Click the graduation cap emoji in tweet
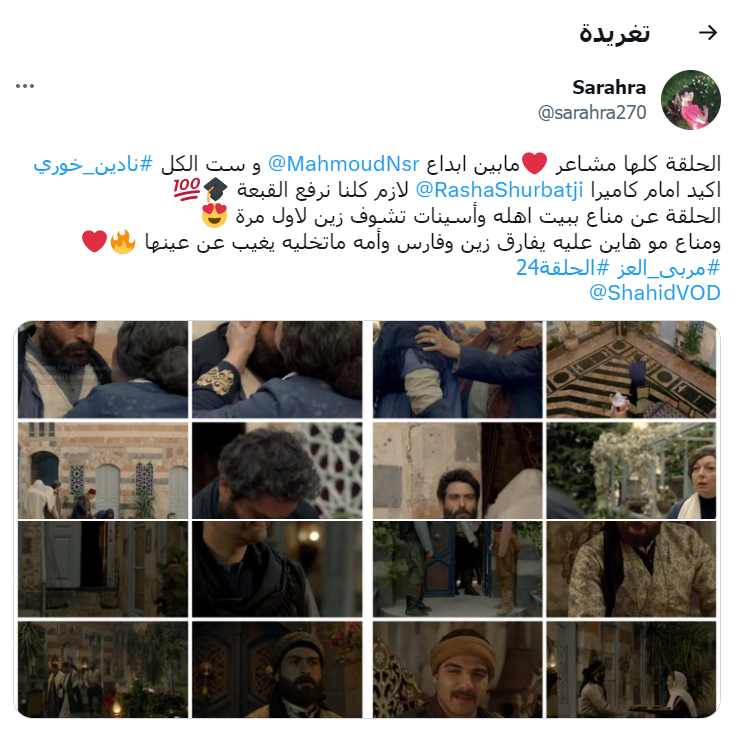Screen dimensions: 741x736 [215, 190]
